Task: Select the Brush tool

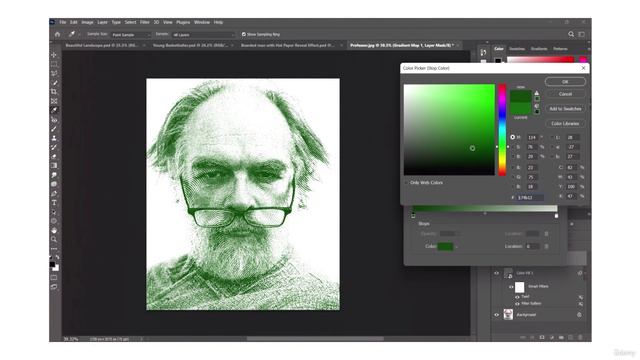Action: (x=54, y=129)
